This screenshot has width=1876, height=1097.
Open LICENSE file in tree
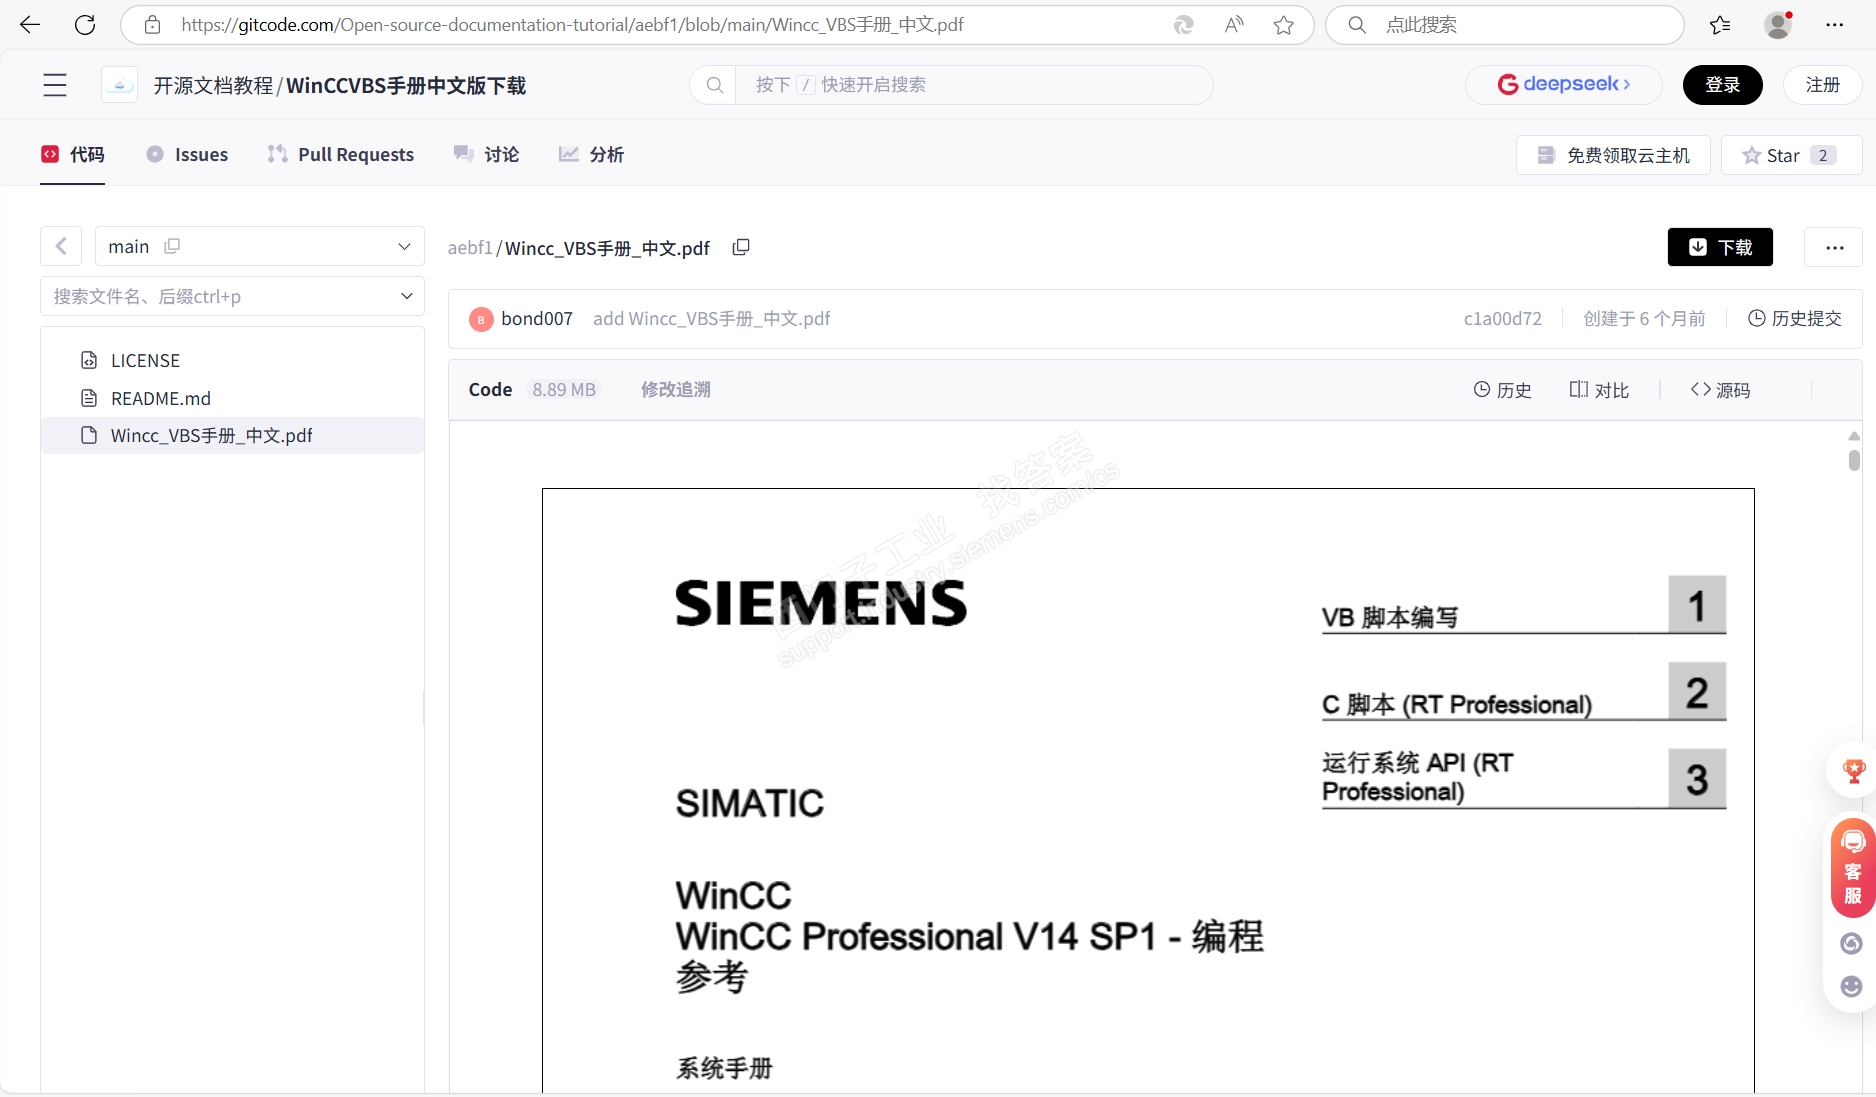[x=232, y=360]
